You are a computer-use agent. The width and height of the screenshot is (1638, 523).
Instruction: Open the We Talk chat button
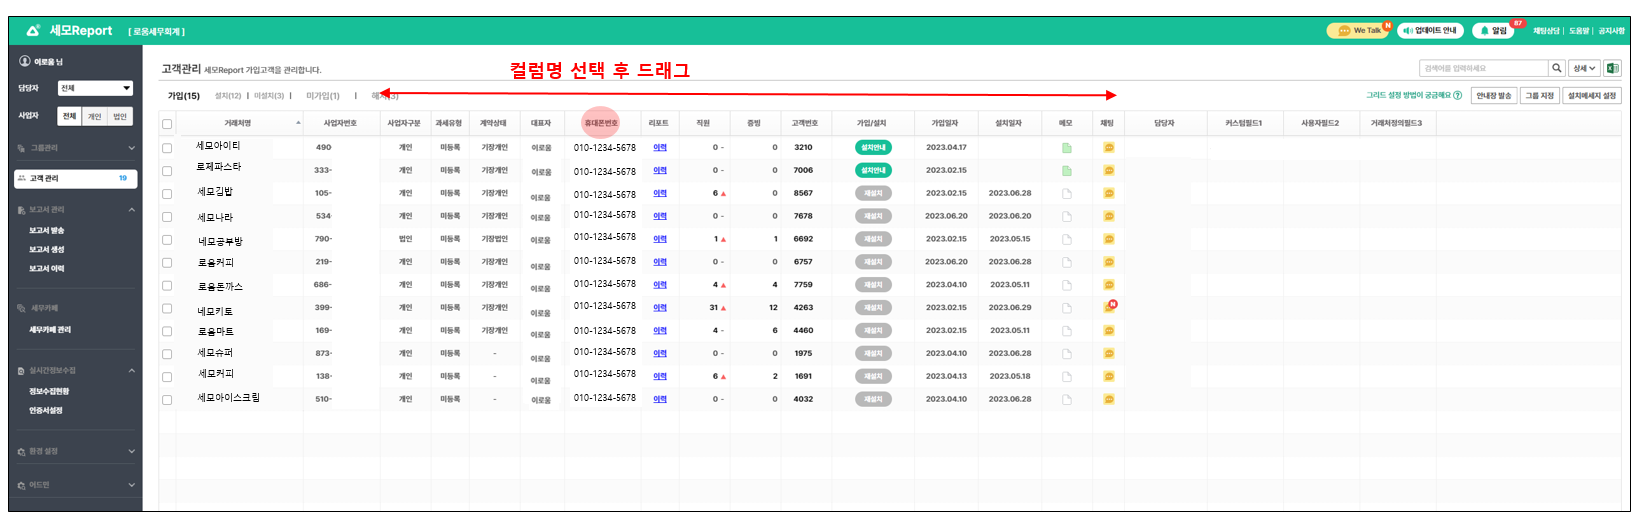pyautogui.click(x=1358, y=31)
